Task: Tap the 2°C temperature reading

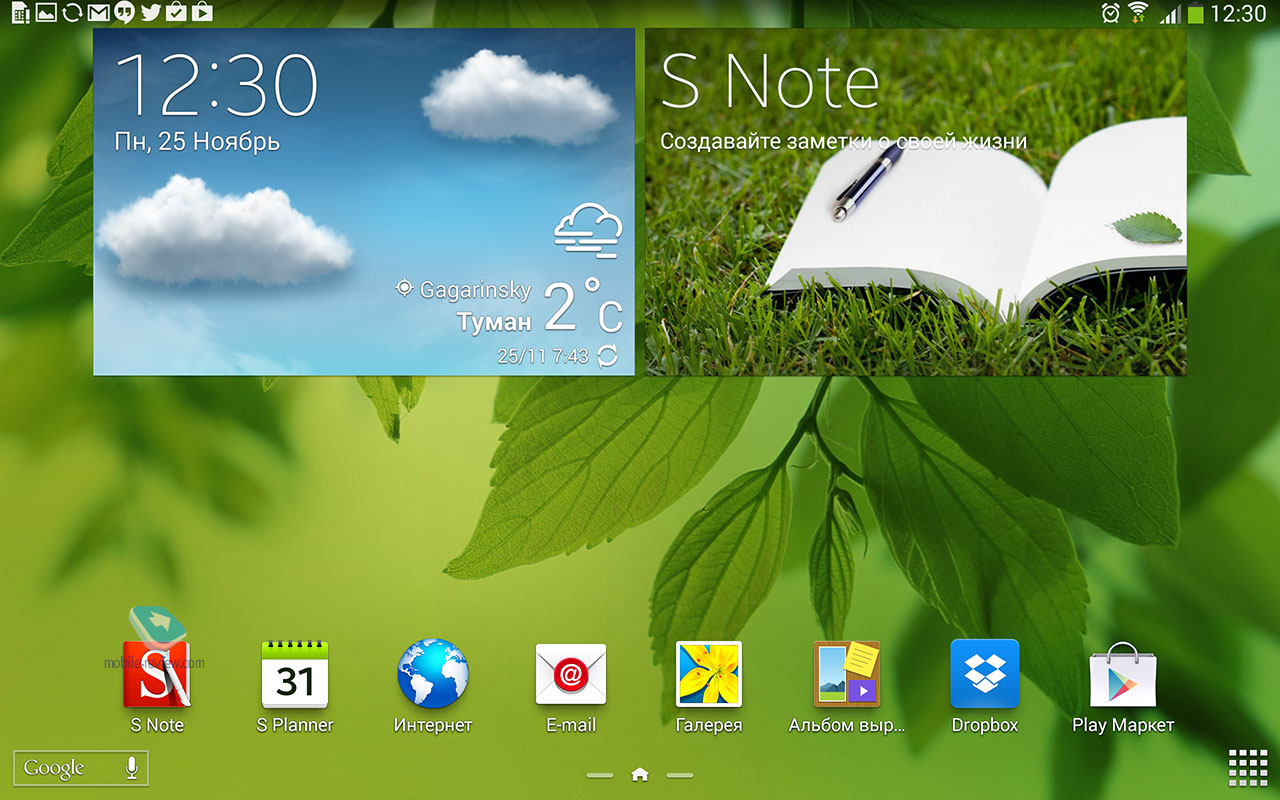Action: click(x=583, y=306)
